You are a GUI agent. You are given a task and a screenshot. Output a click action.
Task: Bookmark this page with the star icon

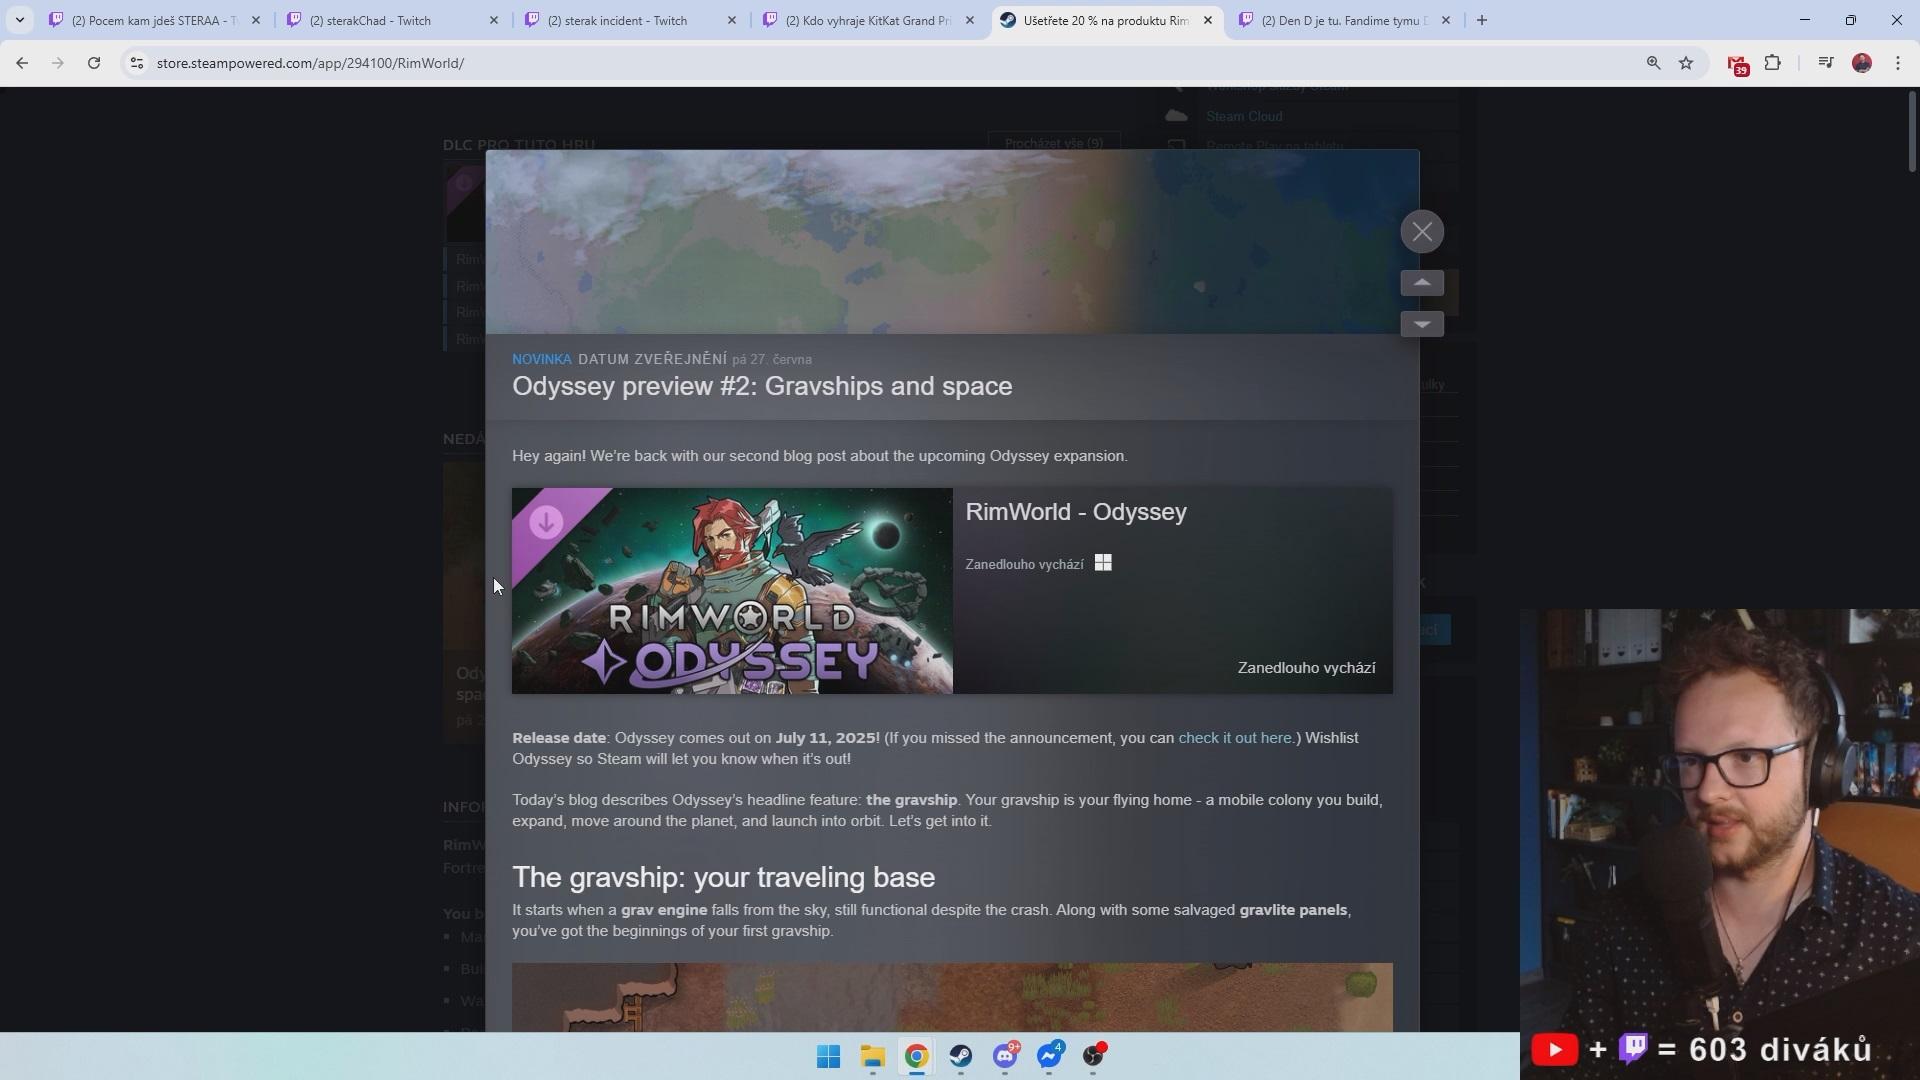tap(1686, 63)
